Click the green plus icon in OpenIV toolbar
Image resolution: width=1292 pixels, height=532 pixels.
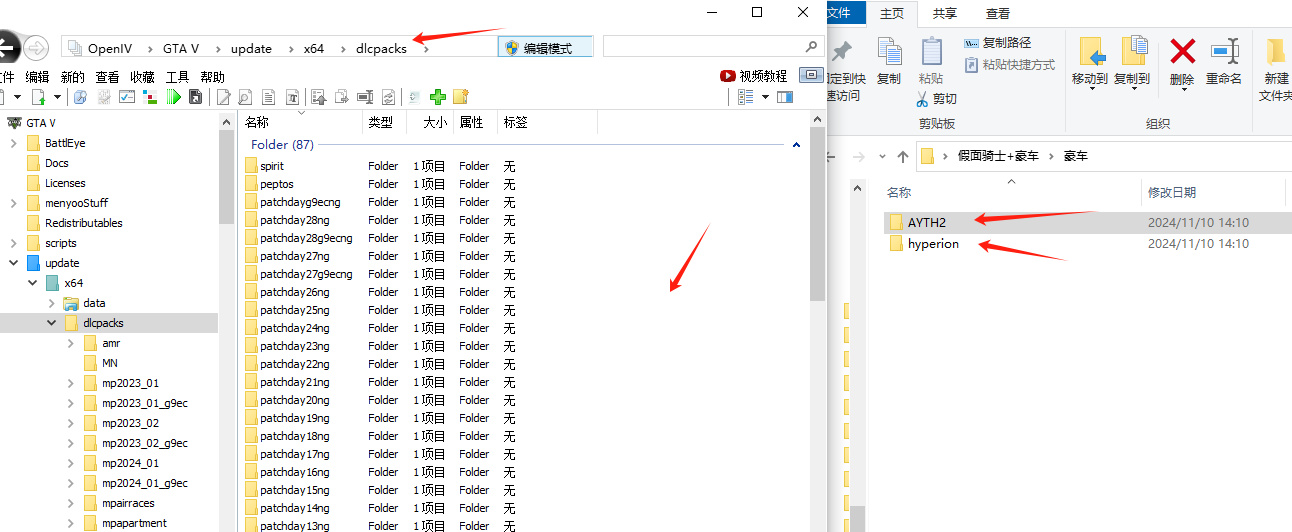point(437,97)
